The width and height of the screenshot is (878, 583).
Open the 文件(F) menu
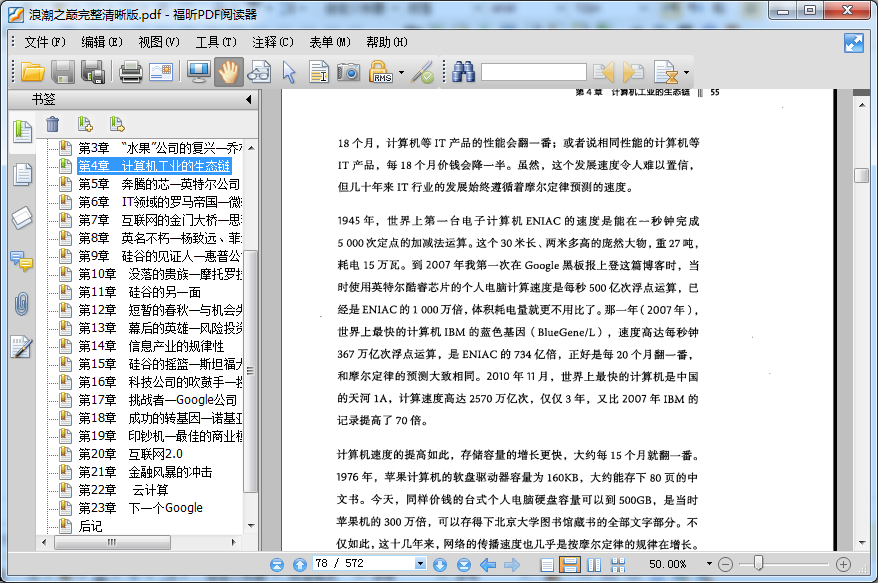[45, 42]
